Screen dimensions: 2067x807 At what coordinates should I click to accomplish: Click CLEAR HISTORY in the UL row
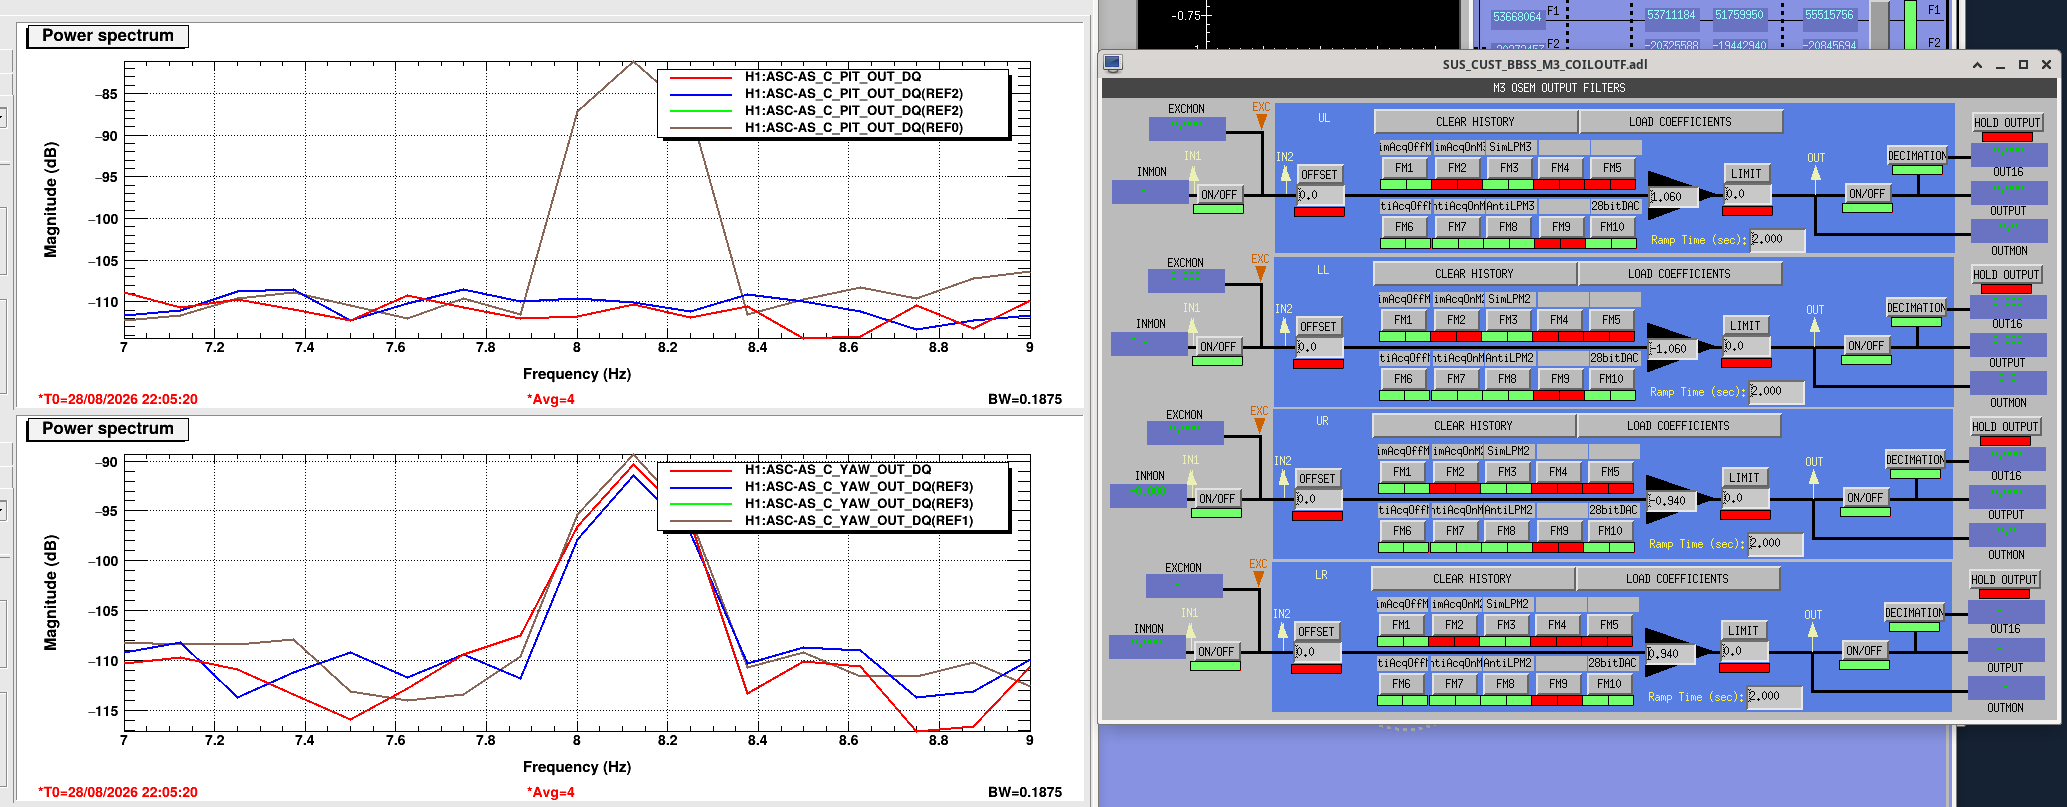1475,122
